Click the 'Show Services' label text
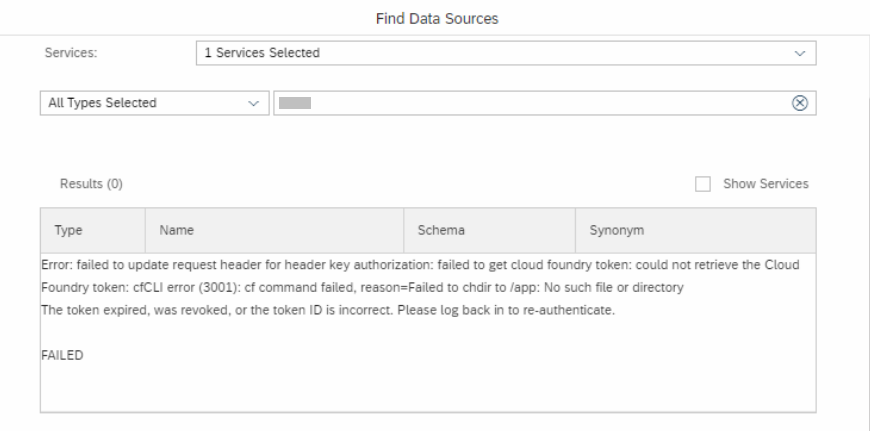The height and width of the screenshot is (431, 870). (766, 184)
